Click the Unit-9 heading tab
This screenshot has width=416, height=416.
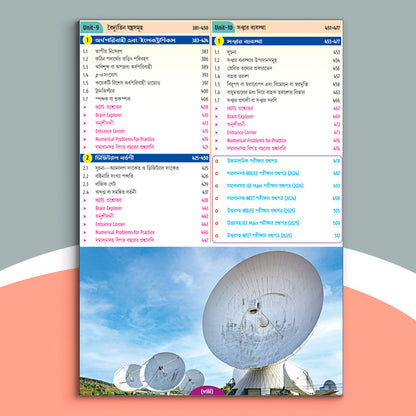tap(91, 27)
